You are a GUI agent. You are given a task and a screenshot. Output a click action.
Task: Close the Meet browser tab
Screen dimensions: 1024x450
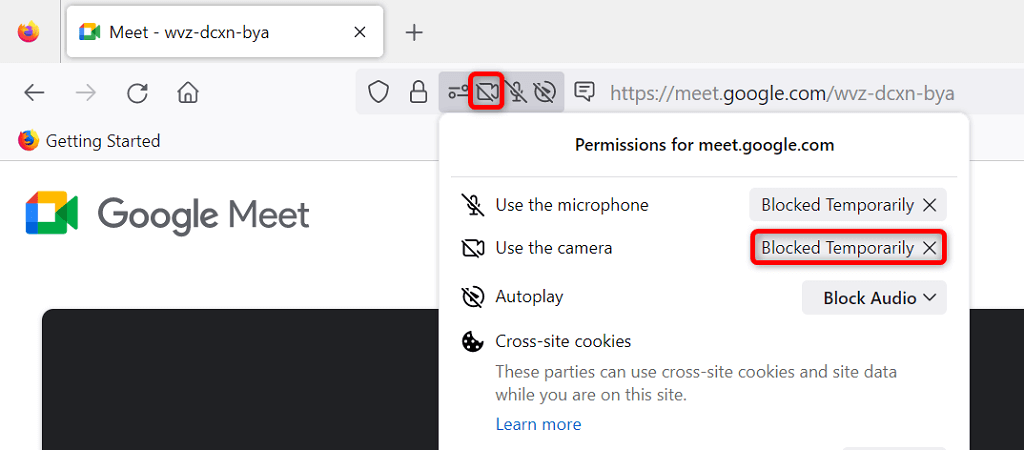tap(360, 32)
